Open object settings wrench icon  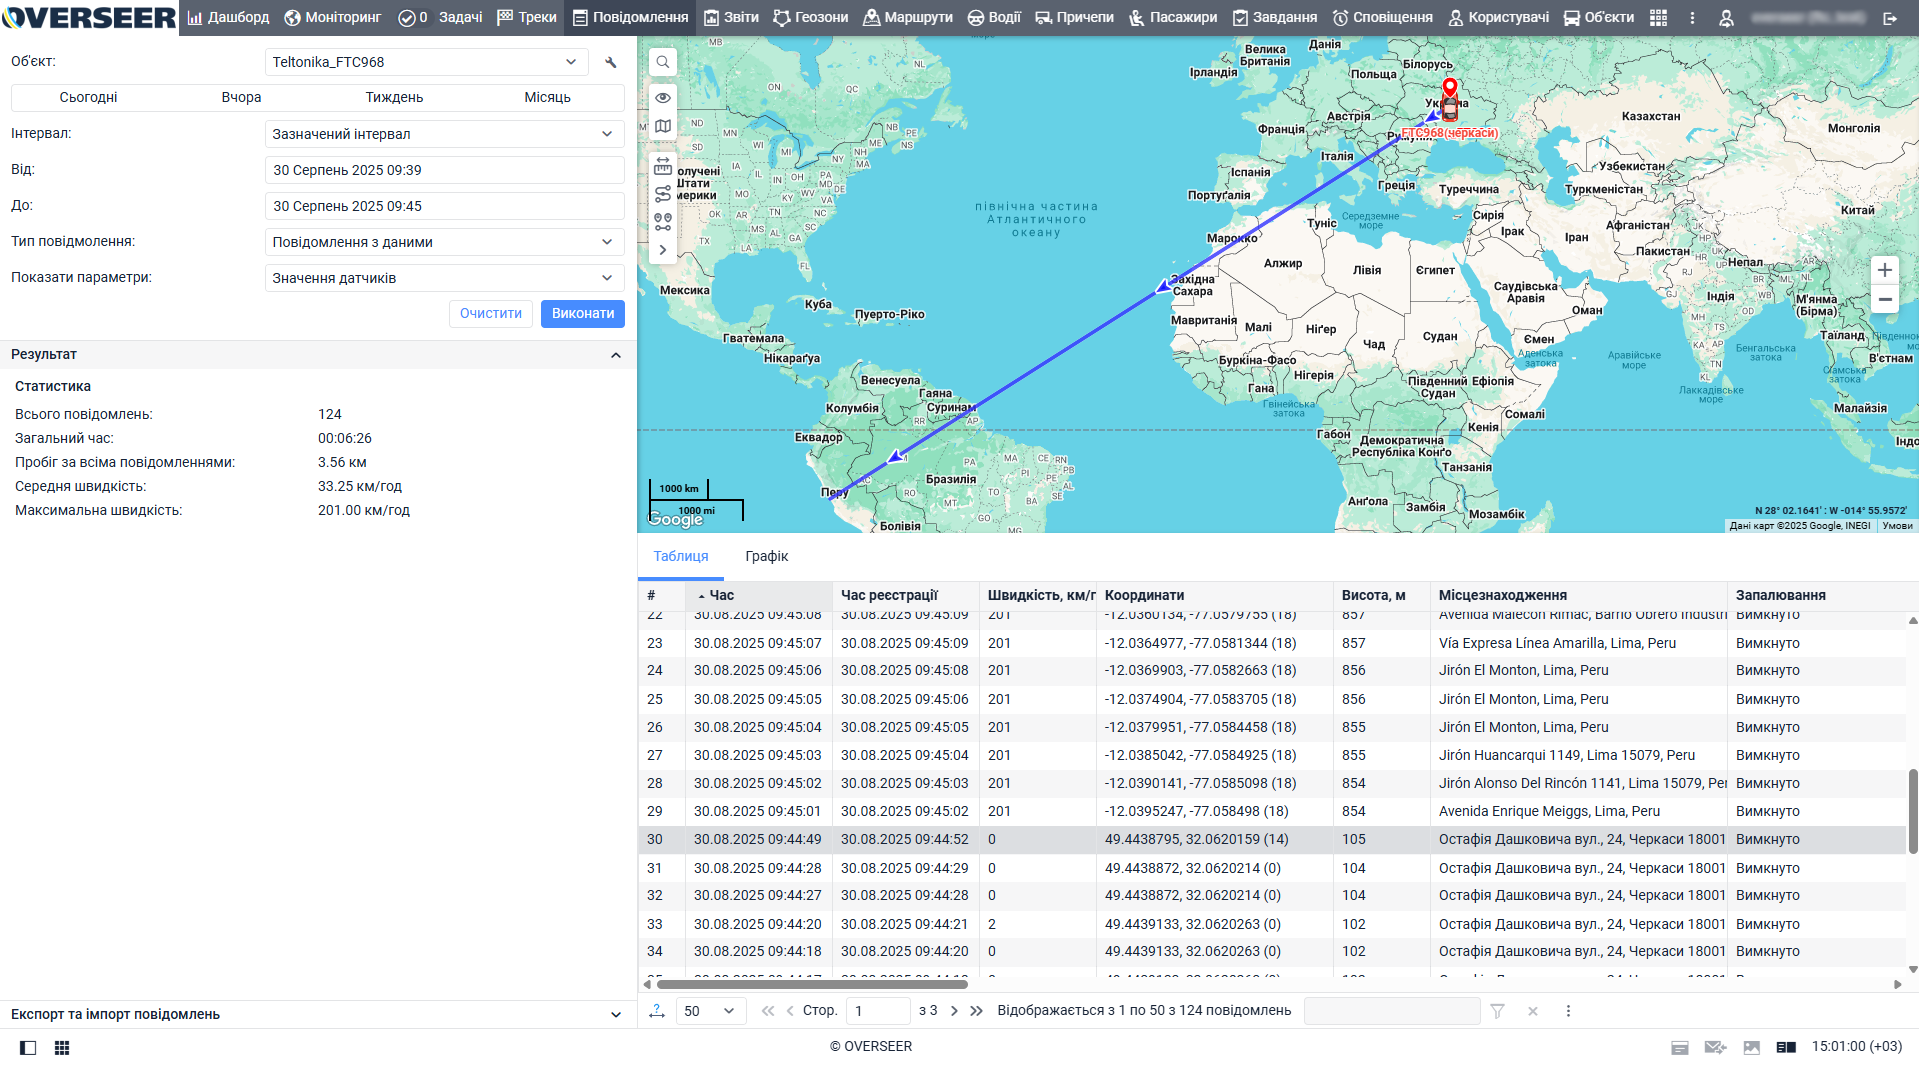click(x=611, y=62)
